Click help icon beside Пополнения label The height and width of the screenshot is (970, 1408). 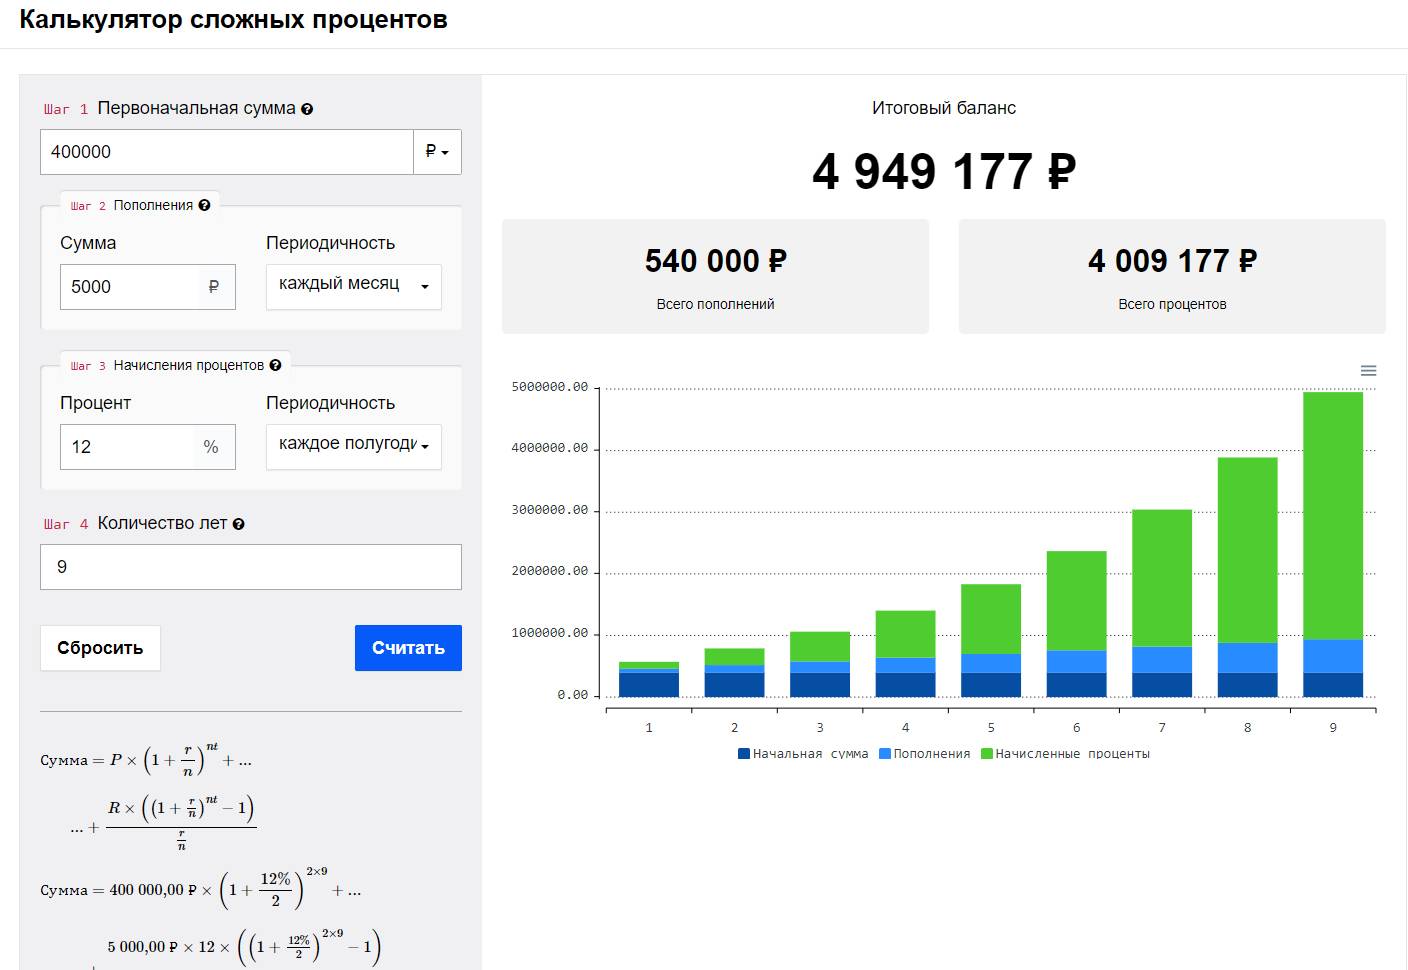(x=204, y=205)
